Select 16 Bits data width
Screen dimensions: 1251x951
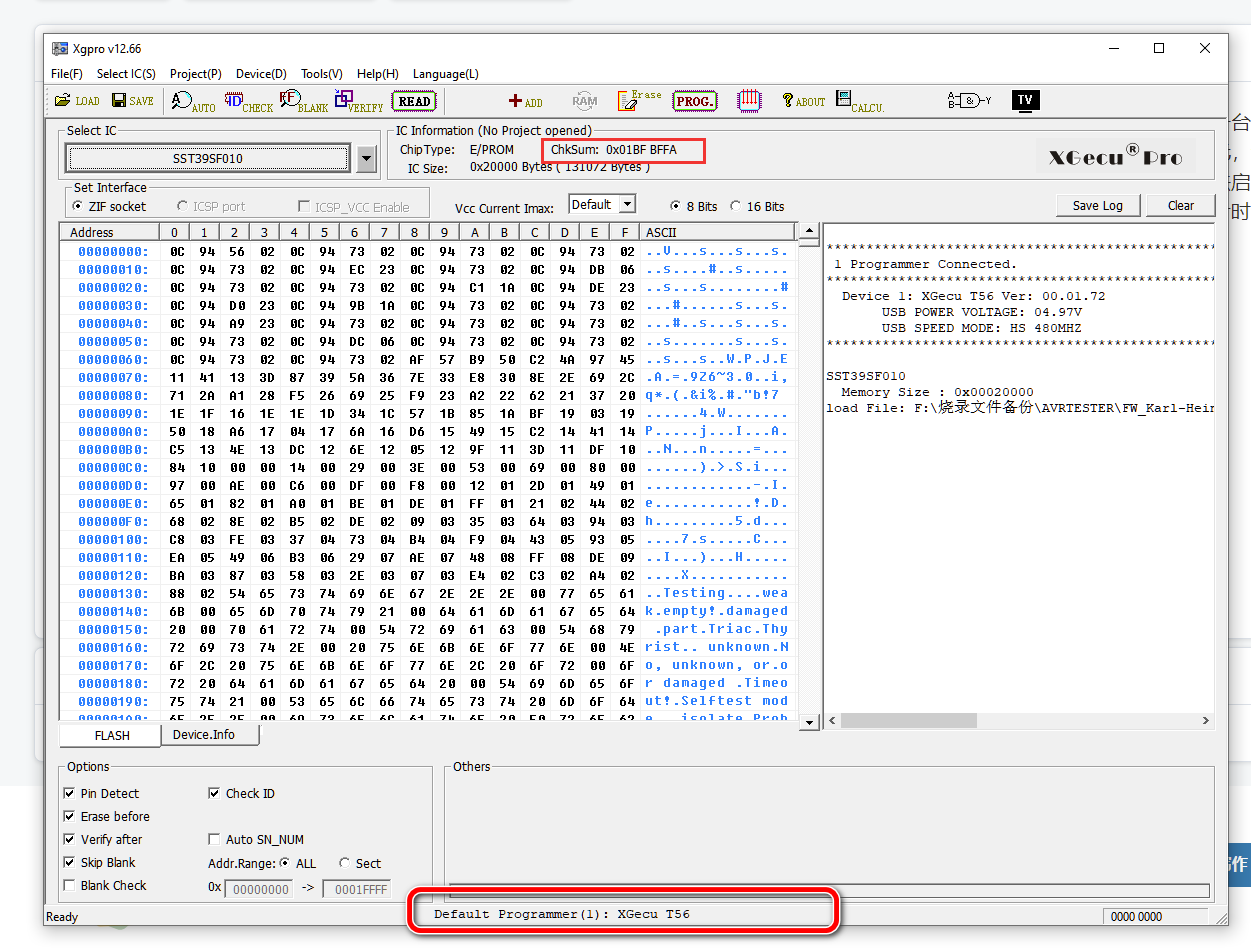point(757,206)
